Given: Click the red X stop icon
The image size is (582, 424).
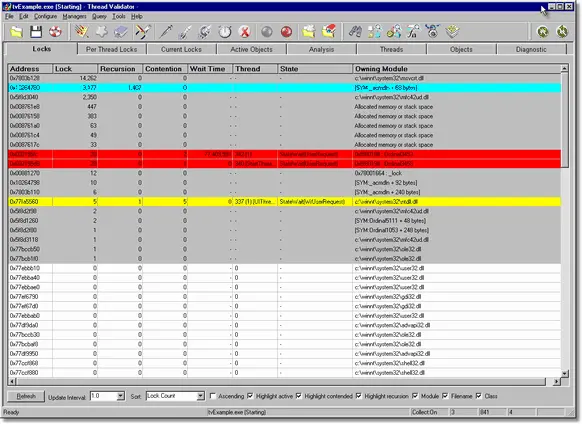Looking at the screenshot, I should pos(245,32).
